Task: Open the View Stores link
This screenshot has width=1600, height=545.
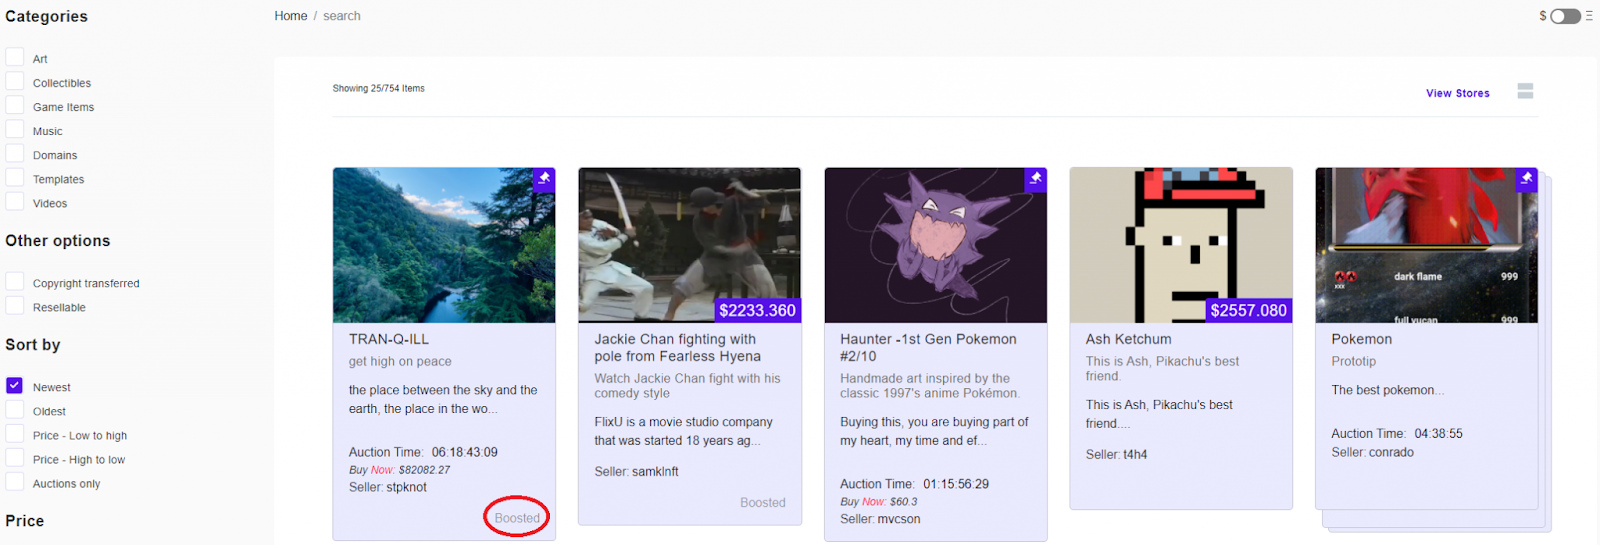Action: point(1458,93)
